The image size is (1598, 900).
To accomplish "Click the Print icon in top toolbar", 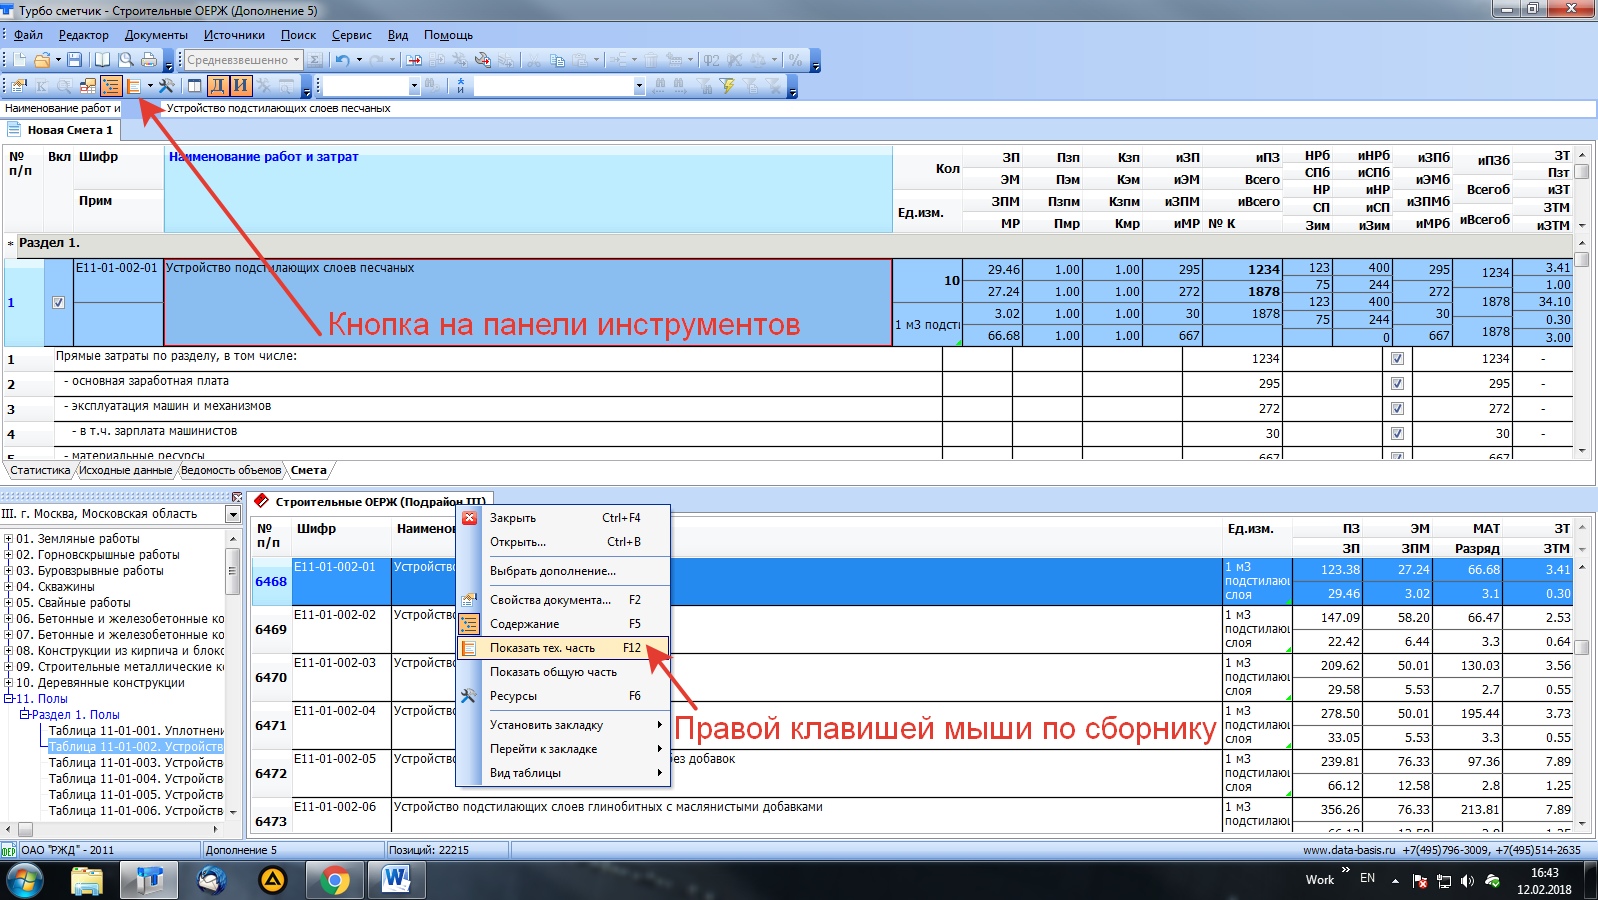I will pyautogui.click(x=149, y=60).
